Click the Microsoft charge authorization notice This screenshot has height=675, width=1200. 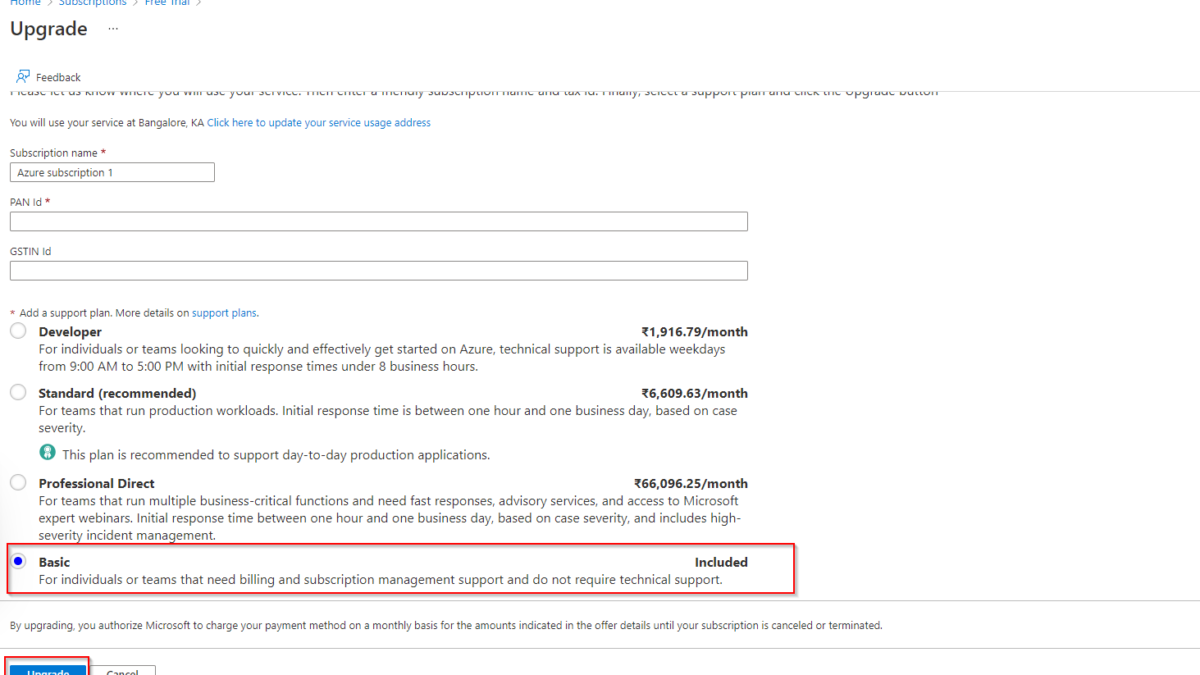click(x=446, y=625)
